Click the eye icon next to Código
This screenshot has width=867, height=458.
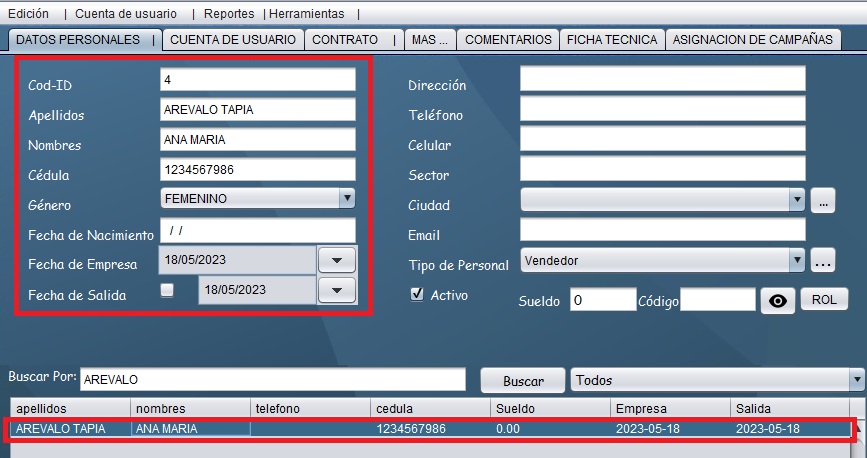pos(778,300)
